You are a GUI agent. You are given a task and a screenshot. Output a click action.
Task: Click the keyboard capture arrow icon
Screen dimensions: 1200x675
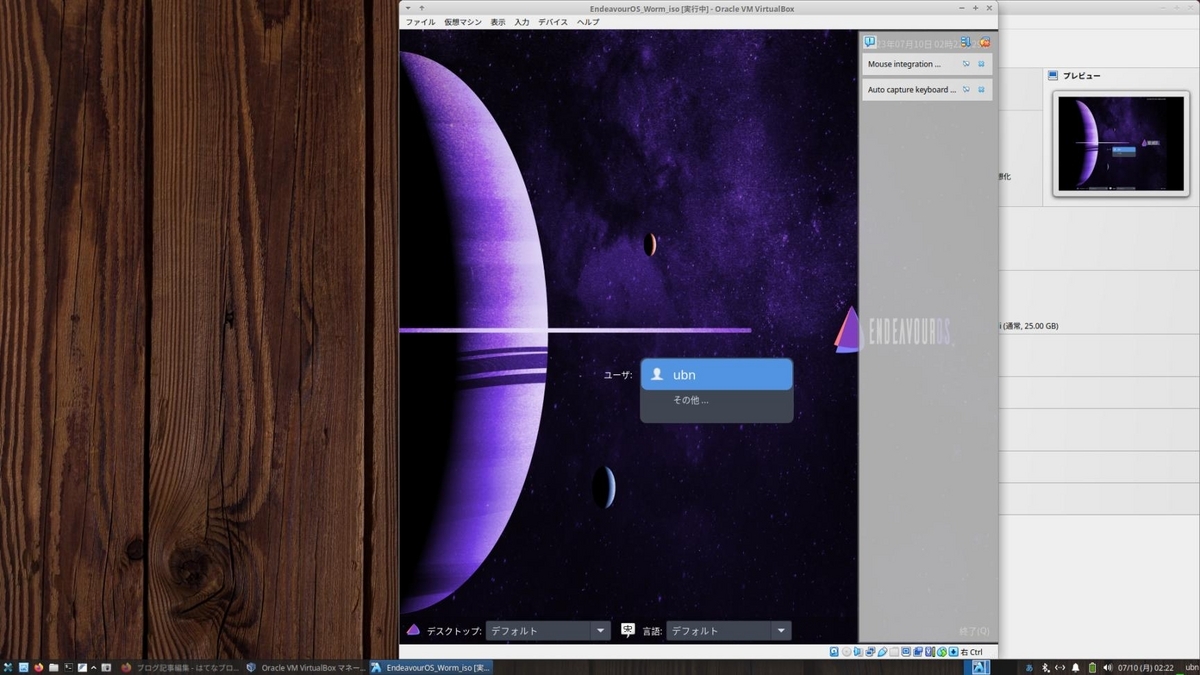(953, 652)
